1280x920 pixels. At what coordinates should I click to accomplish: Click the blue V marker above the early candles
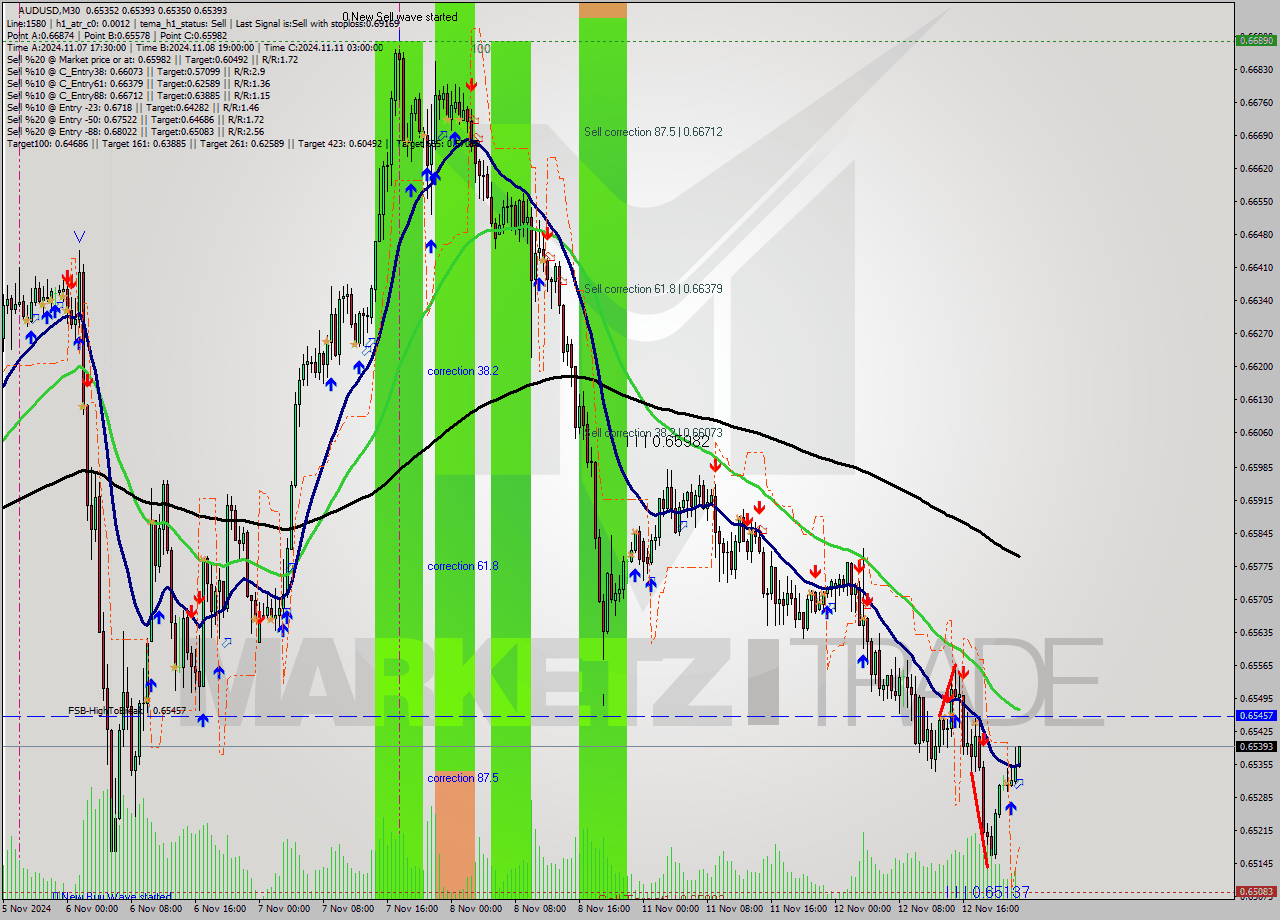click(x=79, y=237)
